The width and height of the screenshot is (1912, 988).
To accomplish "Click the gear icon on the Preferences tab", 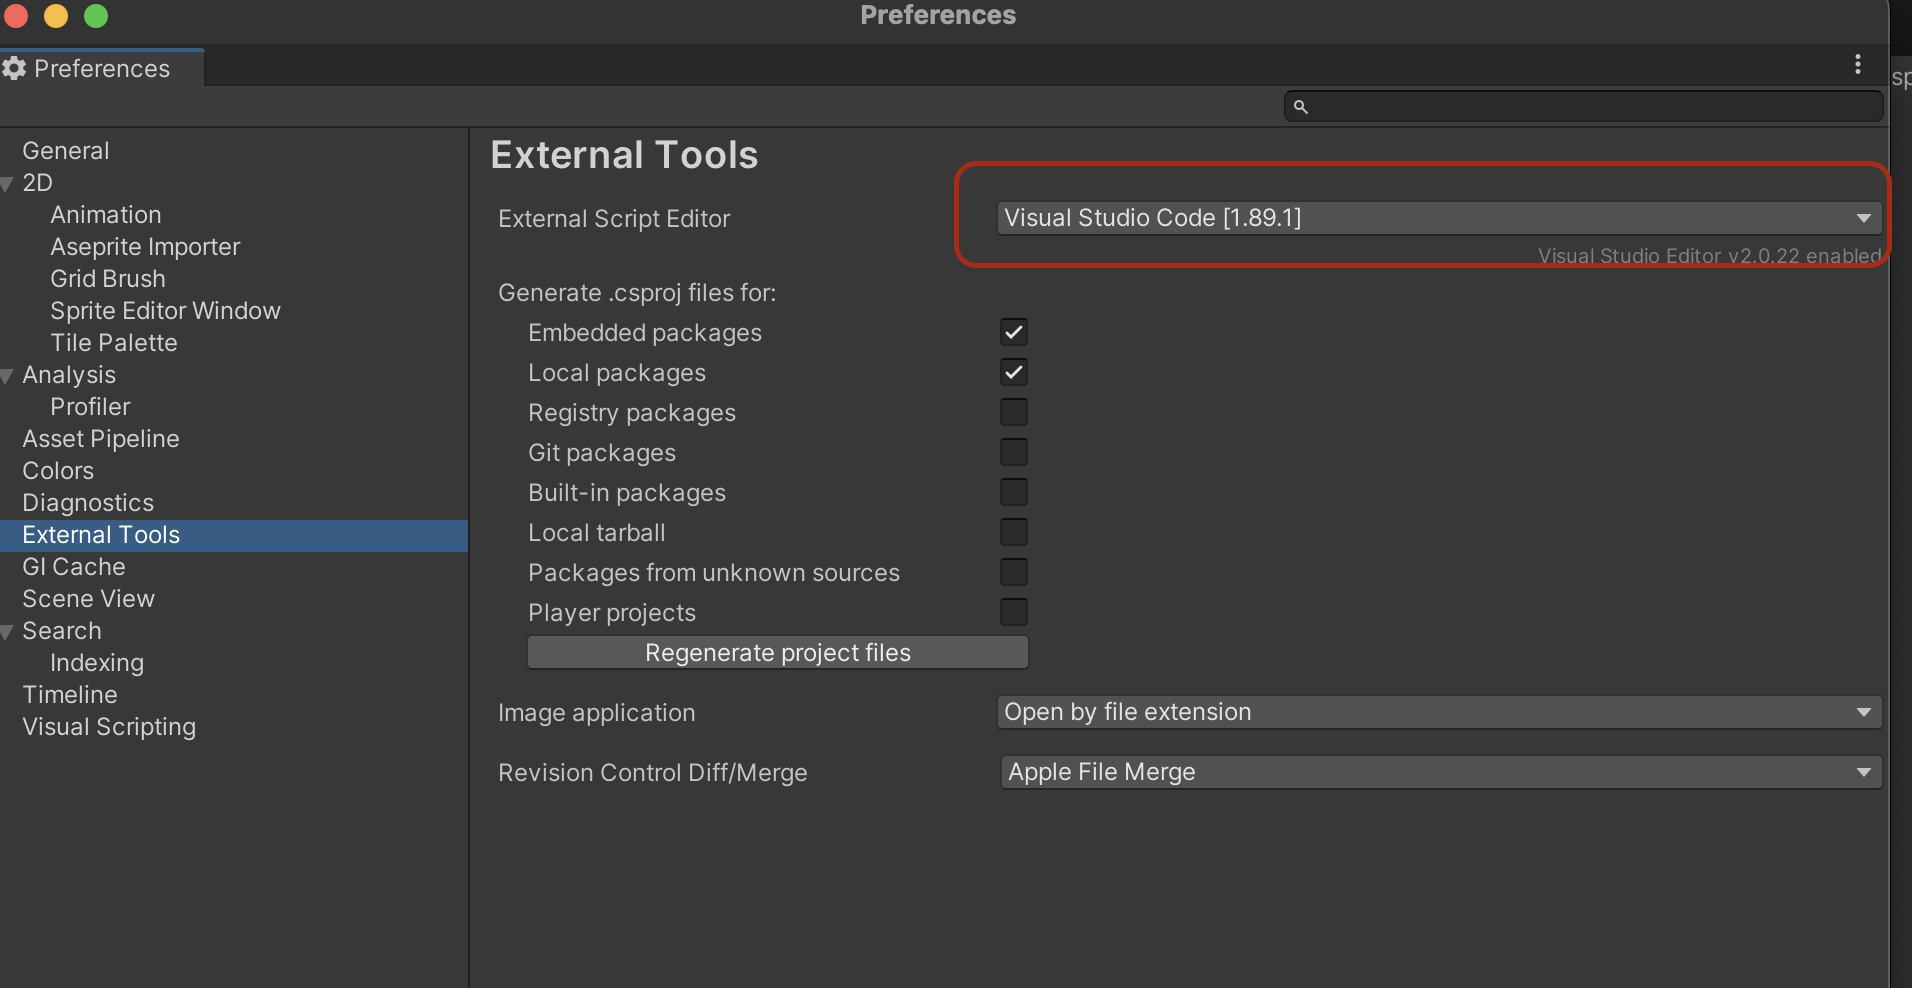I will (14, 69).
